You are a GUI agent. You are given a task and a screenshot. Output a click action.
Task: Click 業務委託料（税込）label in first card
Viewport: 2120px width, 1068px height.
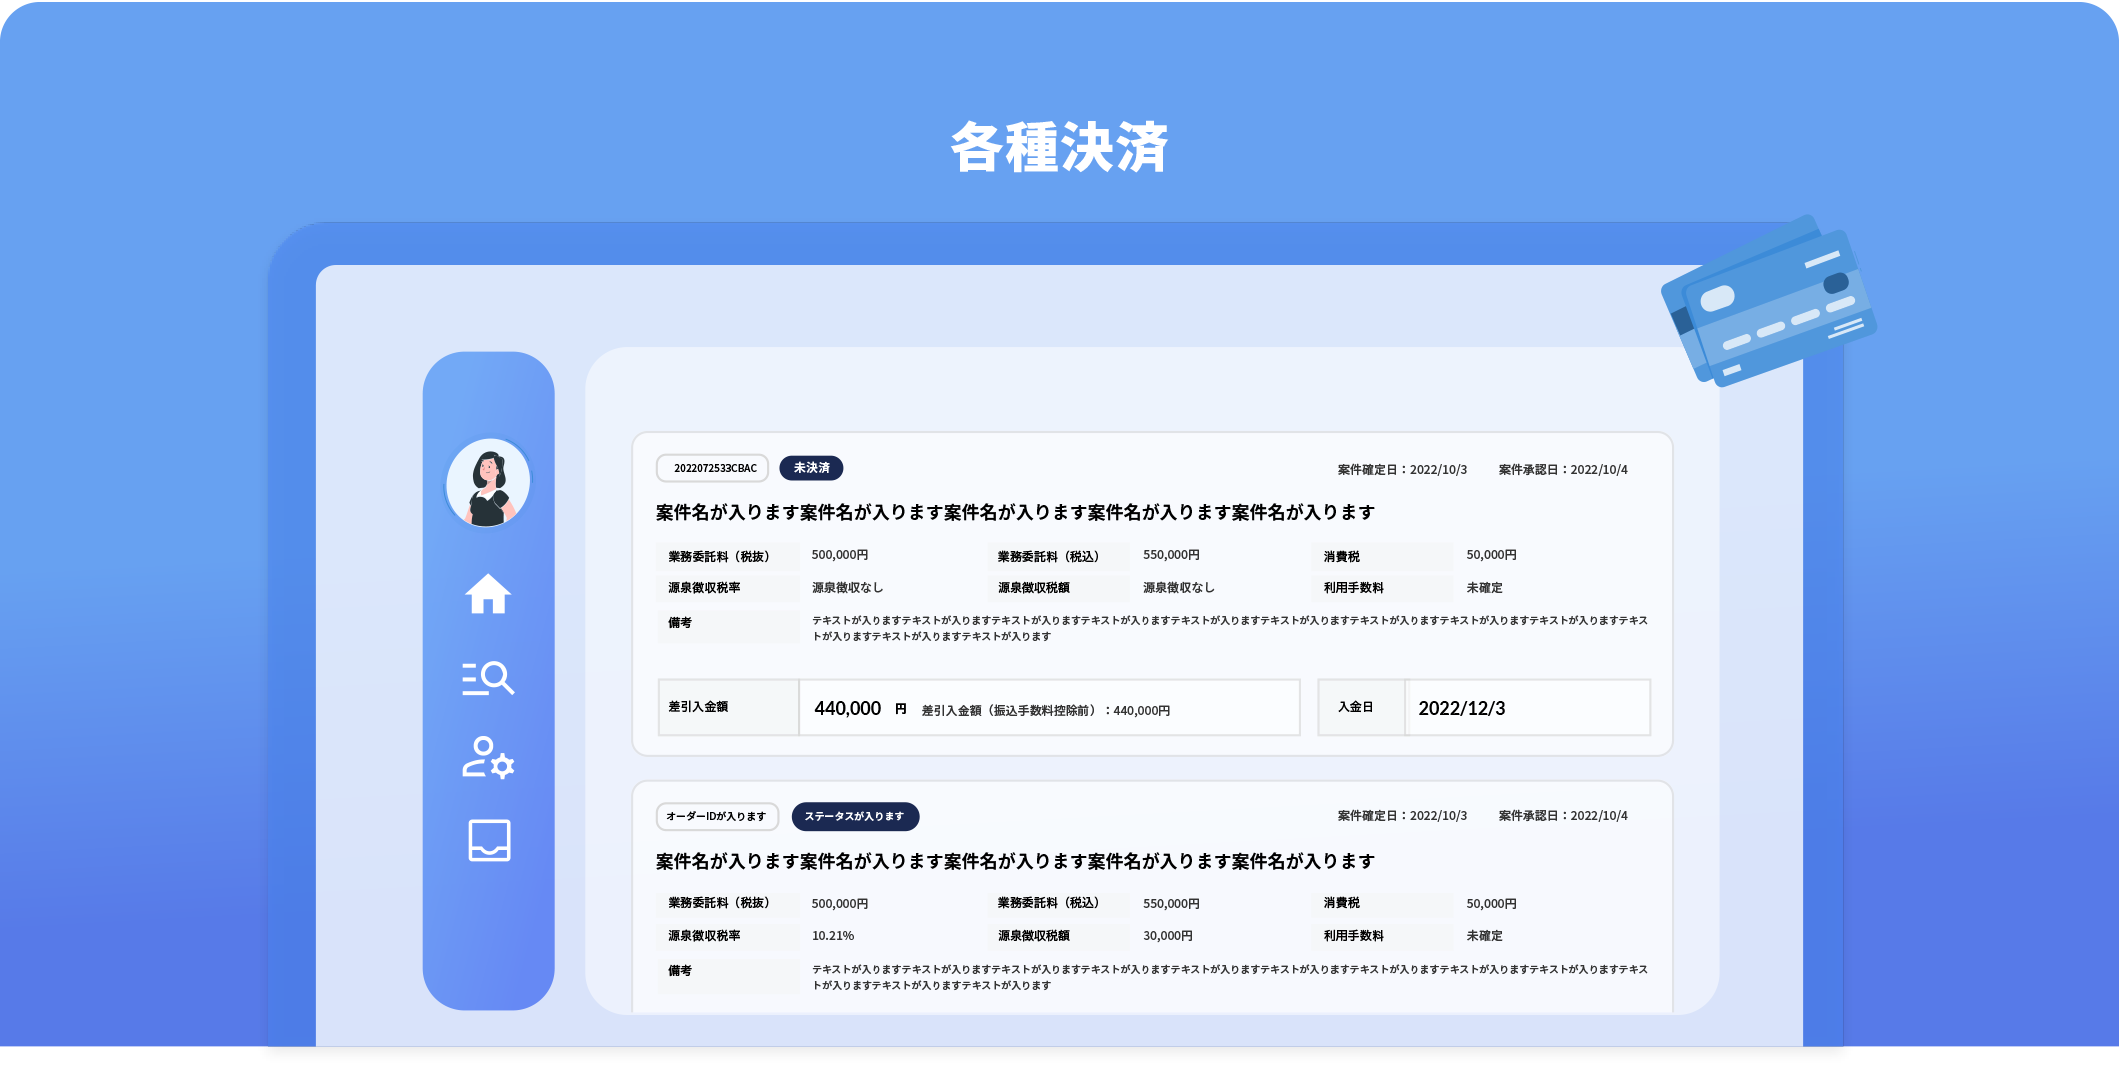(1051, 556)
